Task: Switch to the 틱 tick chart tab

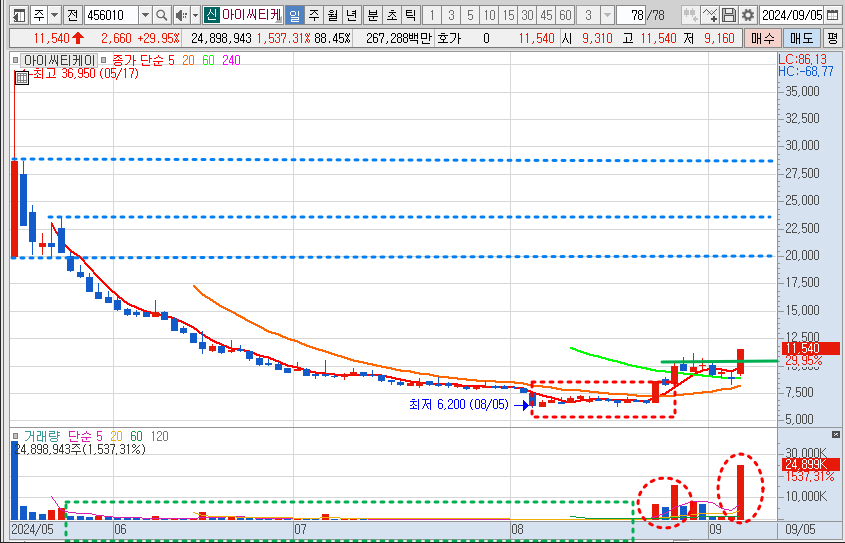Action: (410, 15)
